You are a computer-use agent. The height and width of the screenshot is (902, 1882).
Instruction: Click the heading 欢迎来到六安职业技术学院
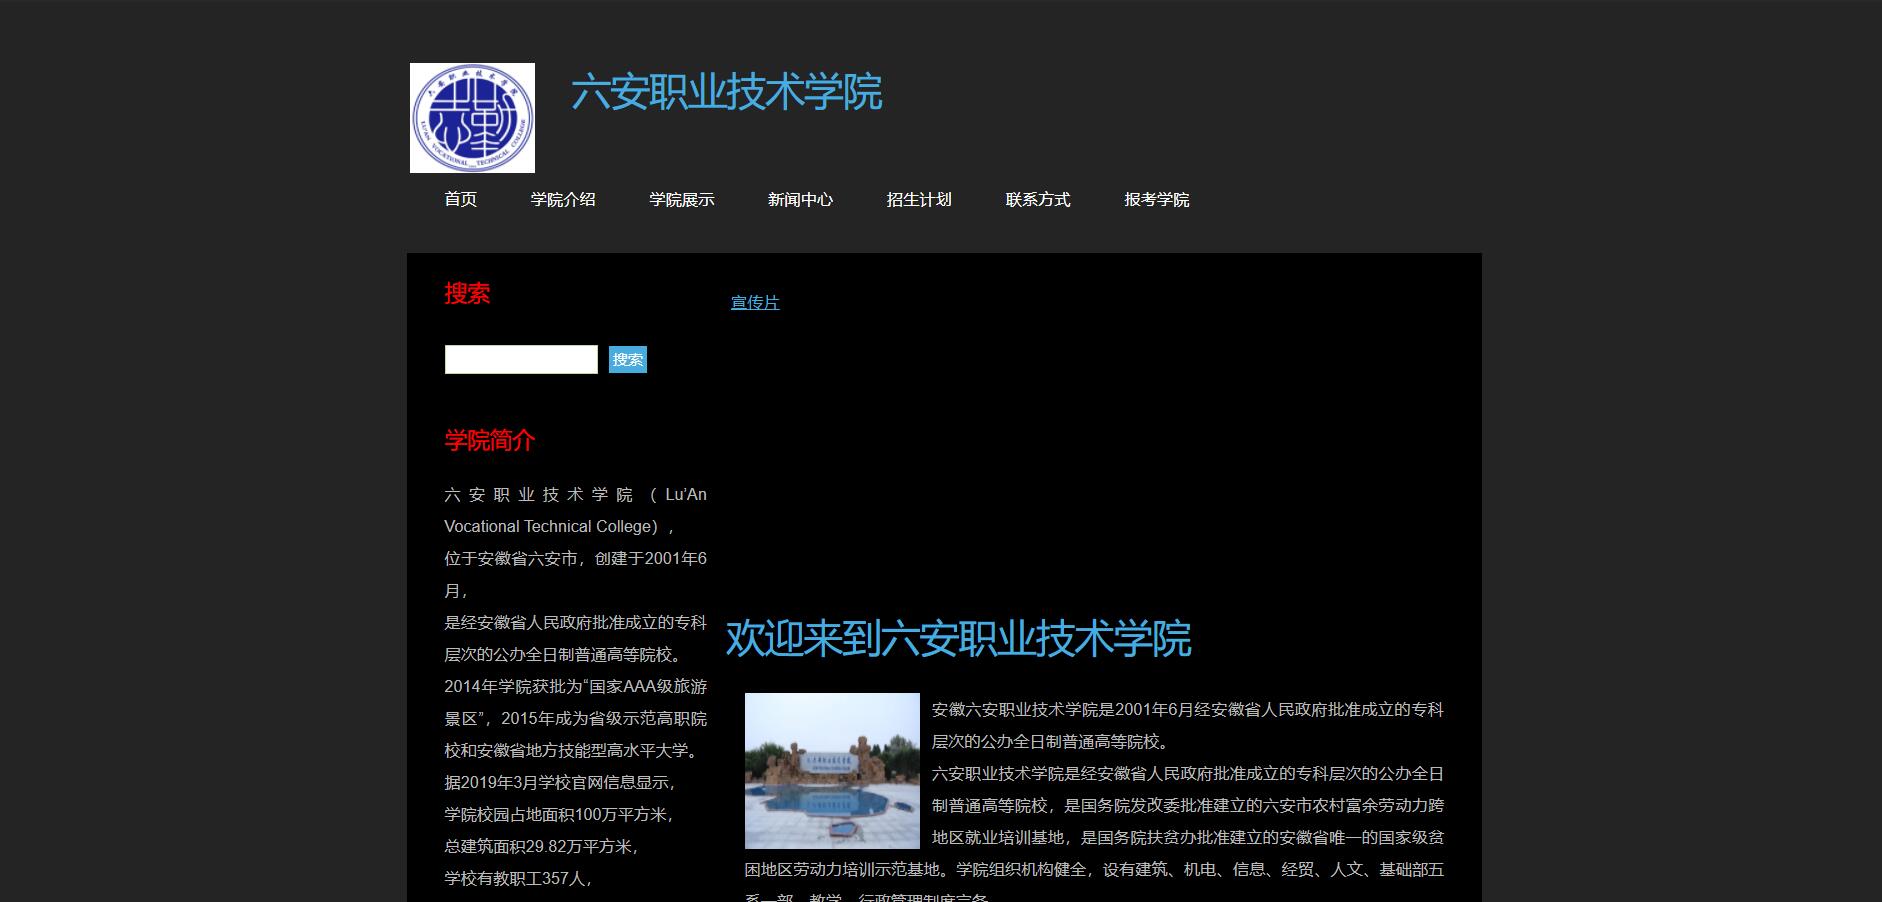(958, 639)
